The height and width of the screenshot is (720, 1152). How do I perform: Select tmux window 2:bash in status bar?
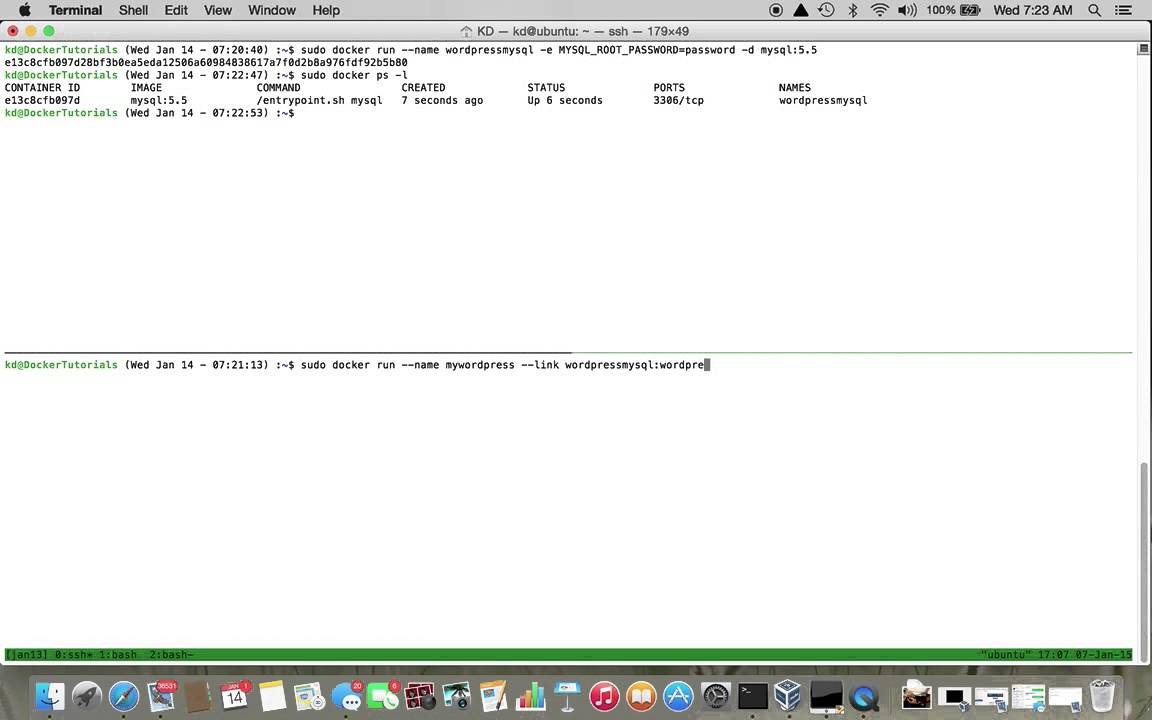point(170,654)
